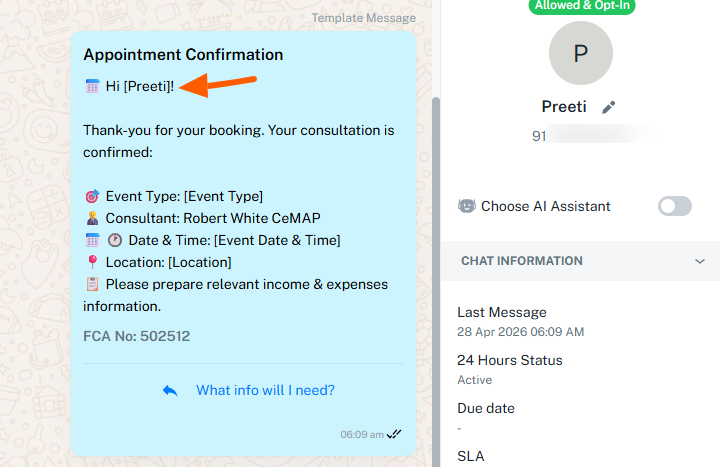Image resolution: width=720 pixels, height=467 pixels.
Task: Click the red pin emoji beside Location
Action: click(92, 262)
